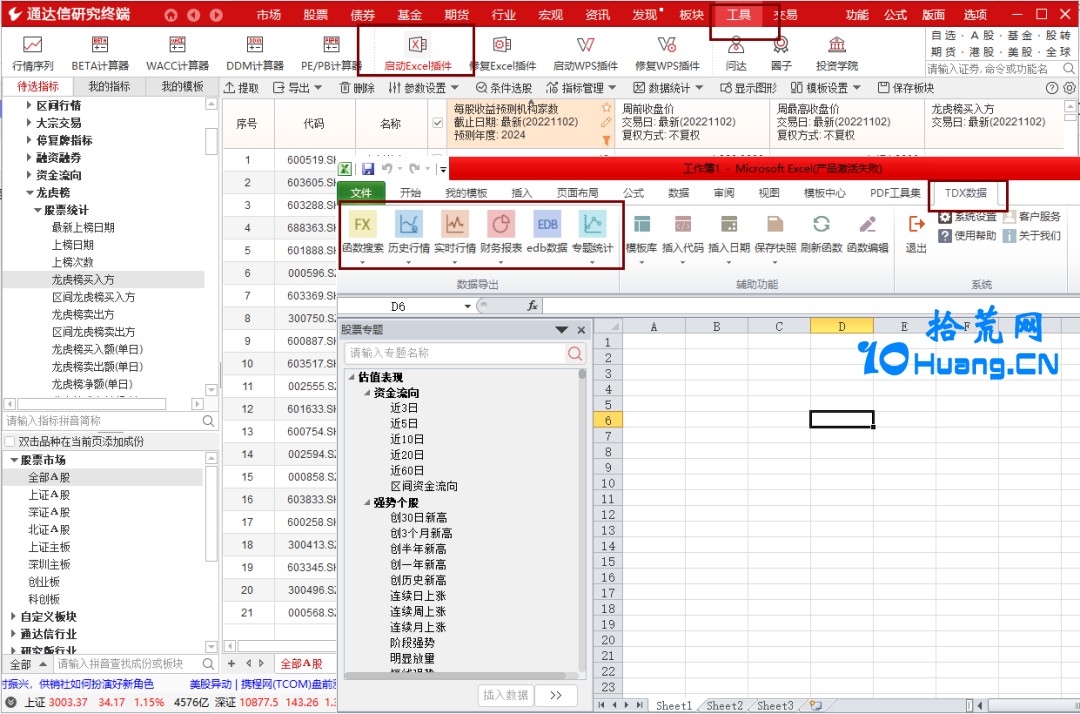Open 投资学院 icon
This screenshot has width=1080, height=714.
click(837, 45)
